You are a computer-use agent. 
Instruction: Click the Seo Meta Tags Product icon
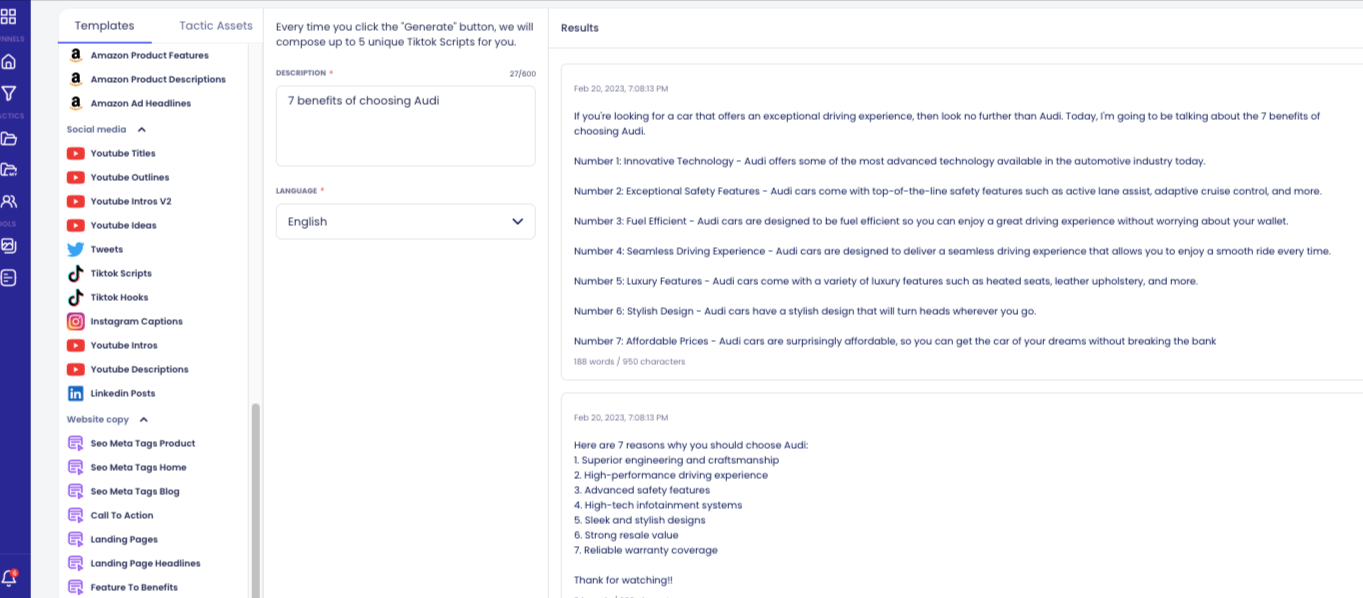click(75, 443)
